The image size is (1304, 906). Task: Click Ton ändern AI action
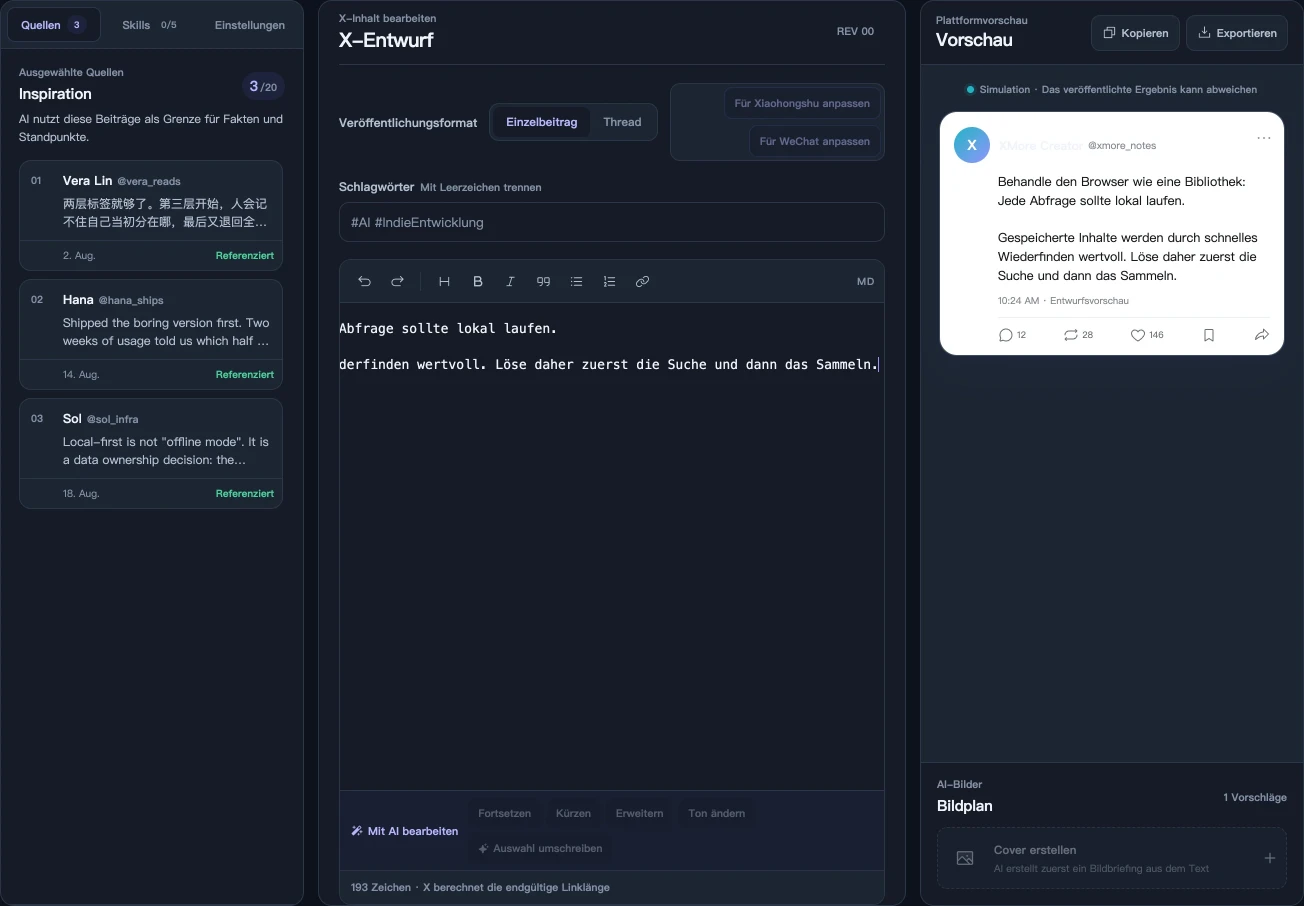coord(716,813)
